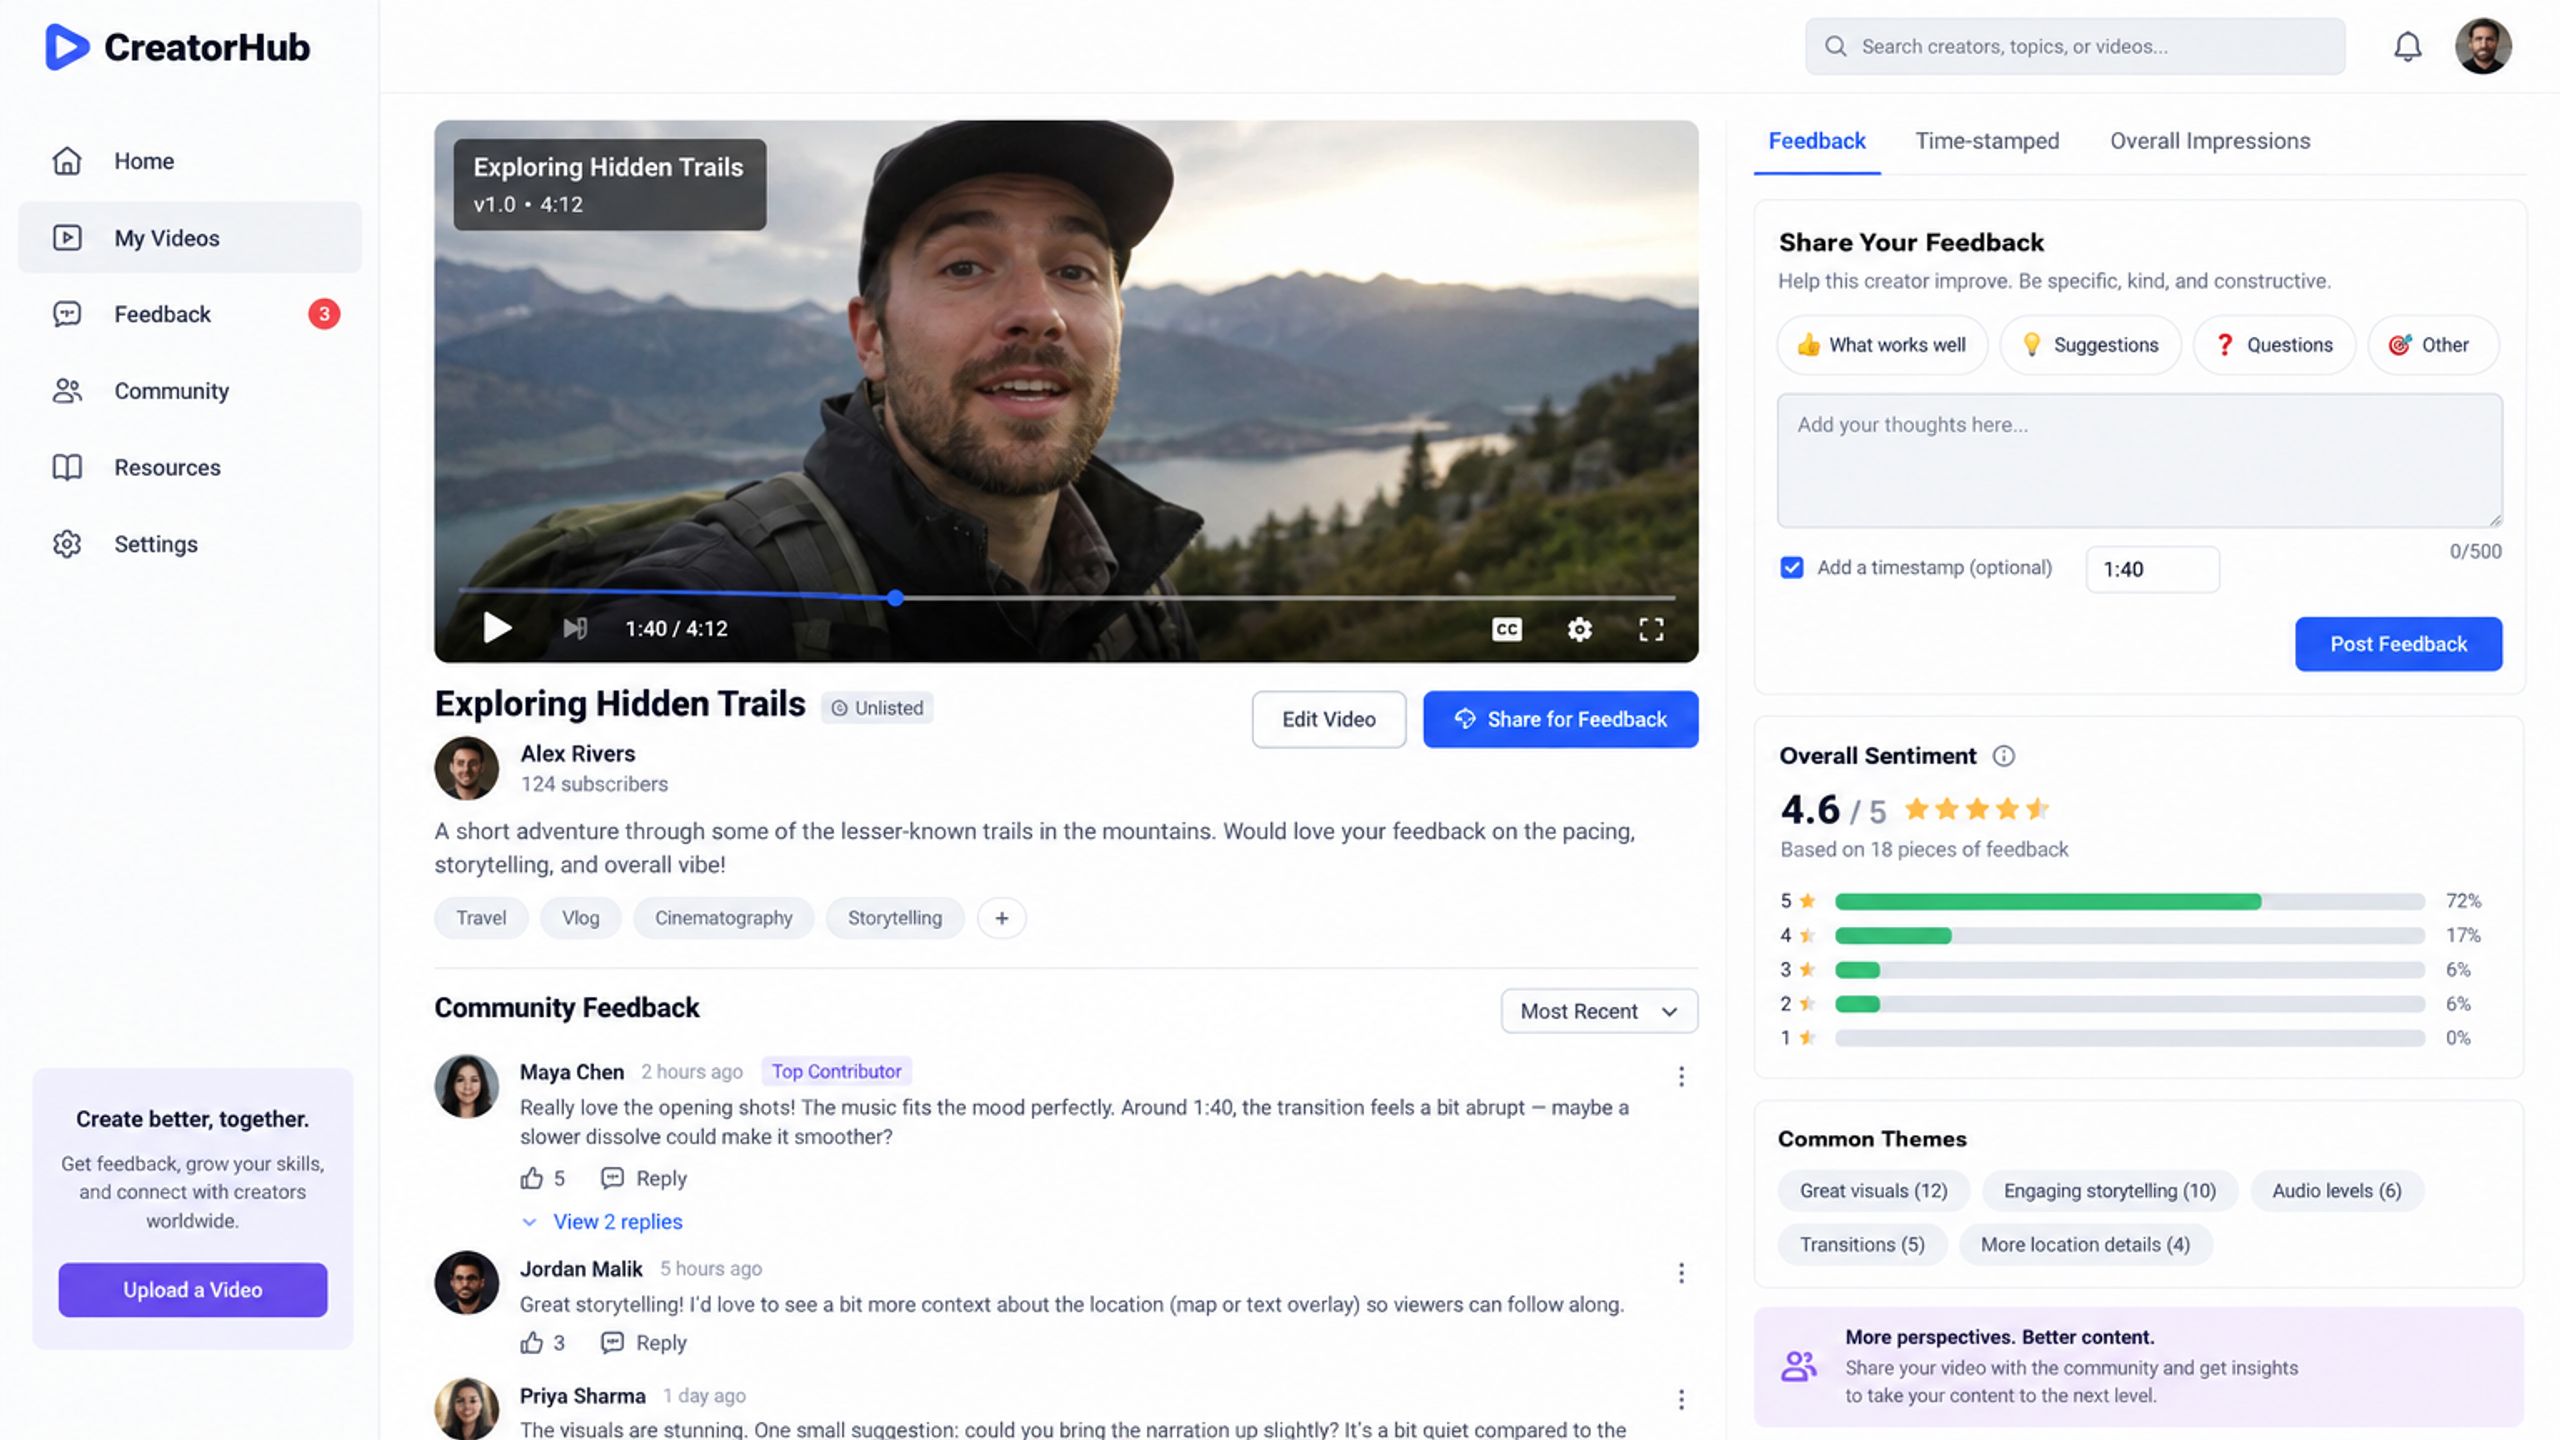The image size is (2560, 1440).
Task: Click the Transitions (5) theme chip
Action: click(1861, 1244)
